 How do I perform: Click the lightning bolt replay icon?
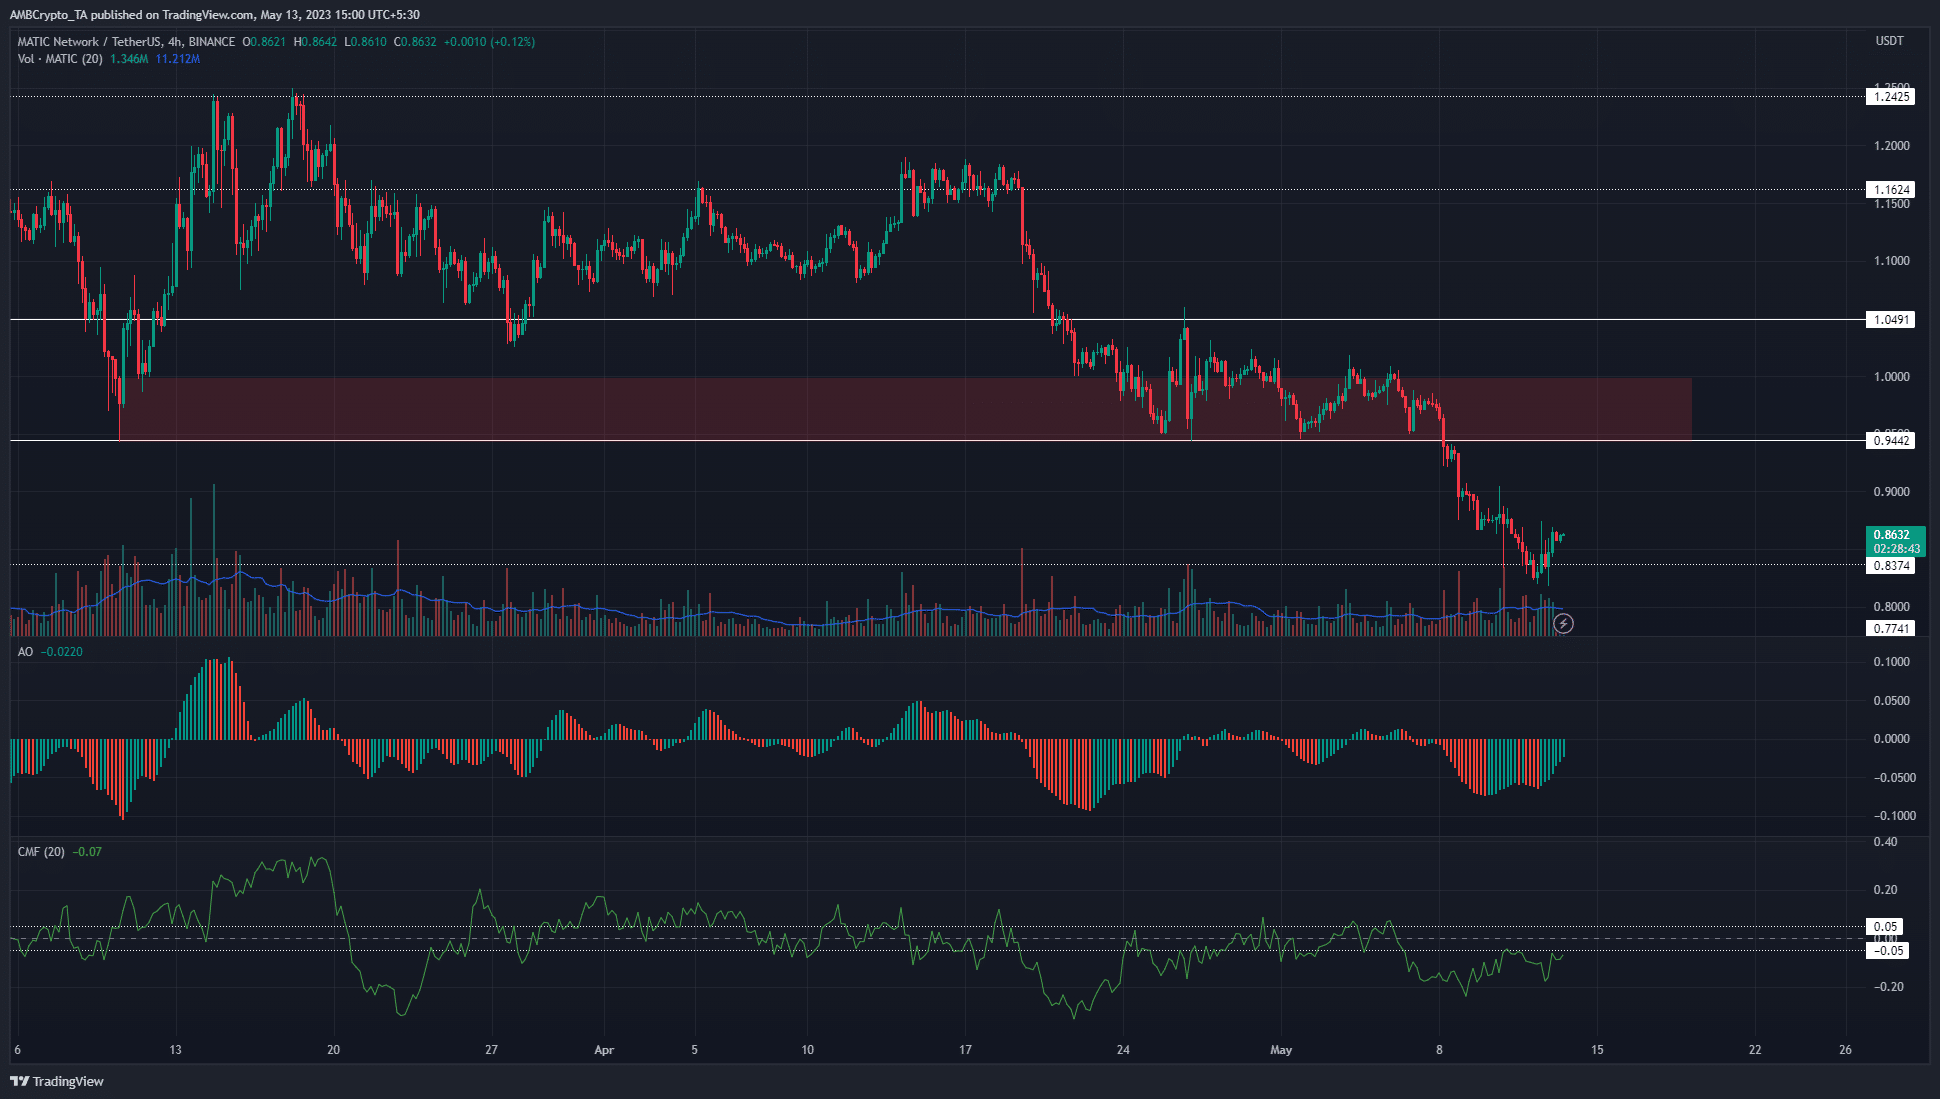pos(1564,623)
